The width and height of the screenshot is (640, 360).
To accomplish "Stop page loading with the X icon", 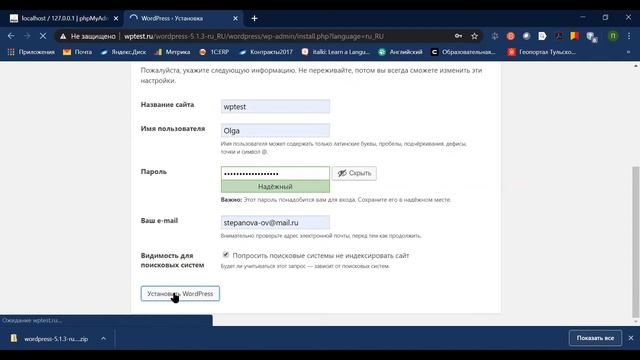I will click(x=43, y=36).
